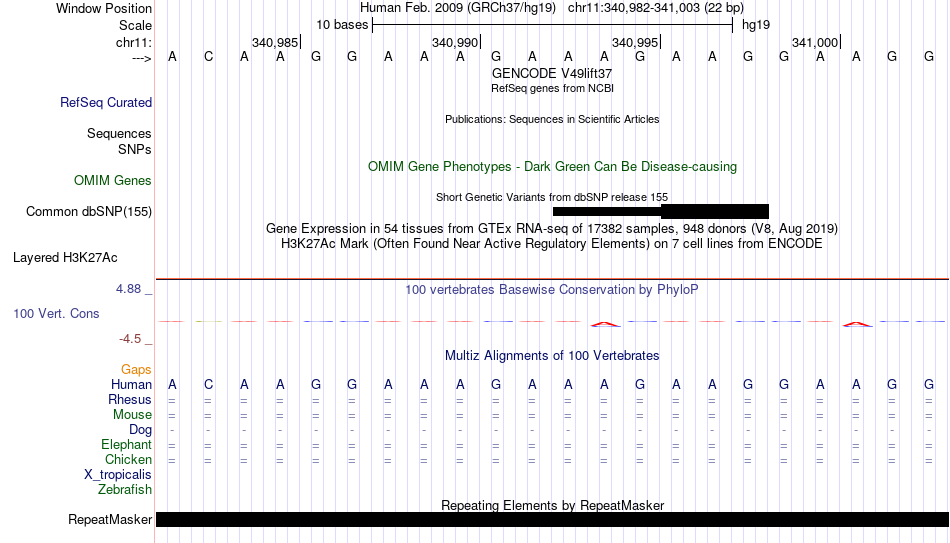Click the C base in the Human alignment row

click(208, 384)
